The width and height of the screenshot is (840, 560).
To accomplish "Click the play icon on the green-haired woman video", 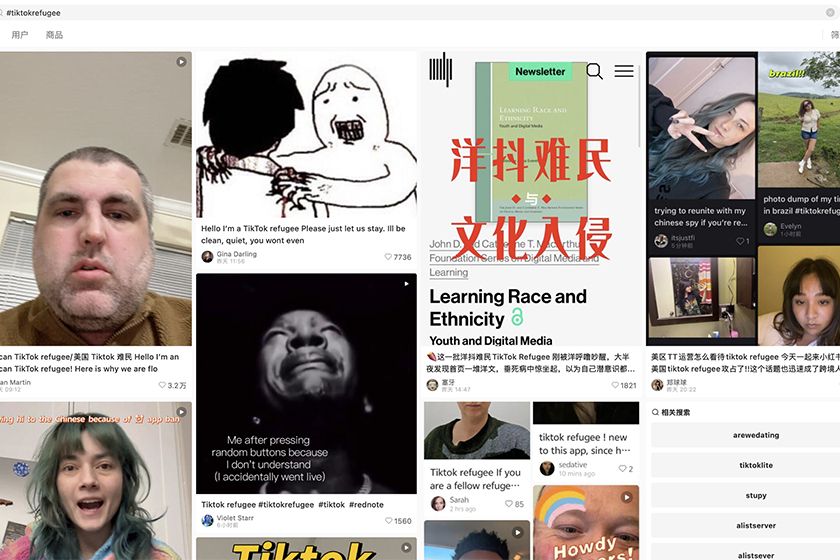I will (181, 412).
